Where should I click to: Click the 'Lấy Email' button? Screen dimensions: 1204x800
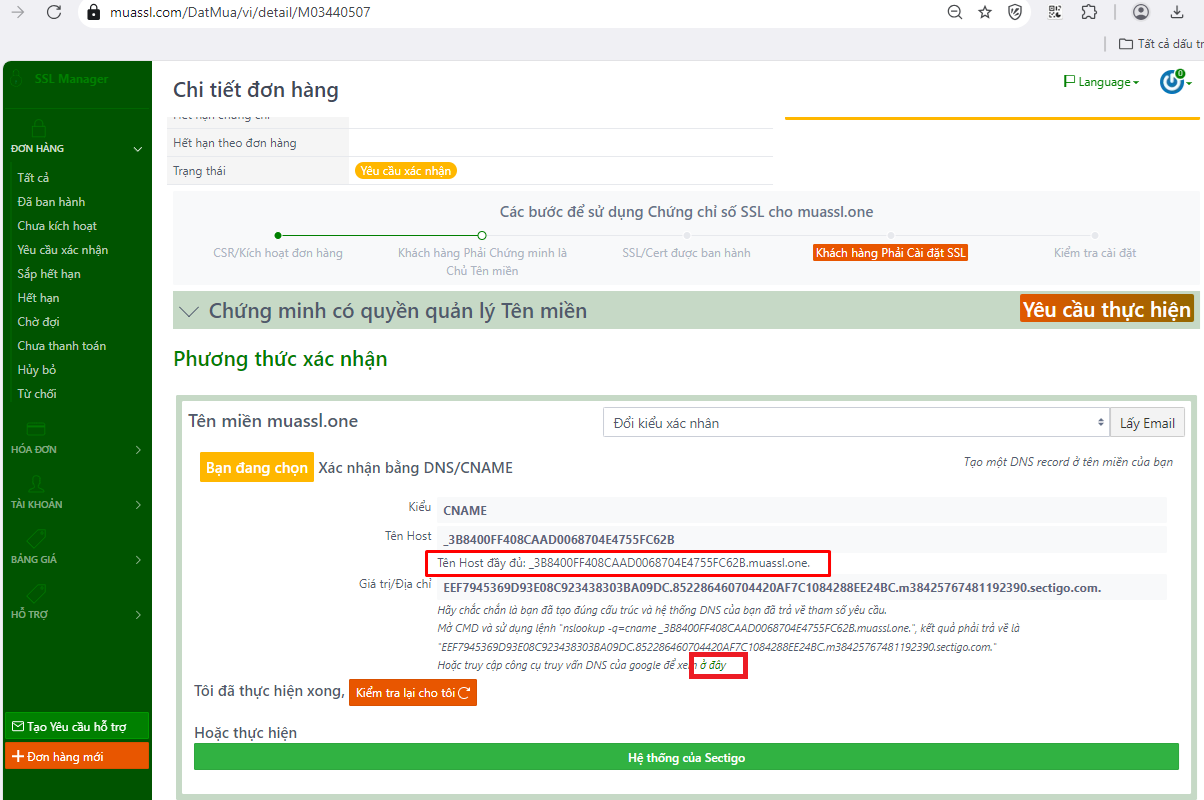click(1147, 423)
